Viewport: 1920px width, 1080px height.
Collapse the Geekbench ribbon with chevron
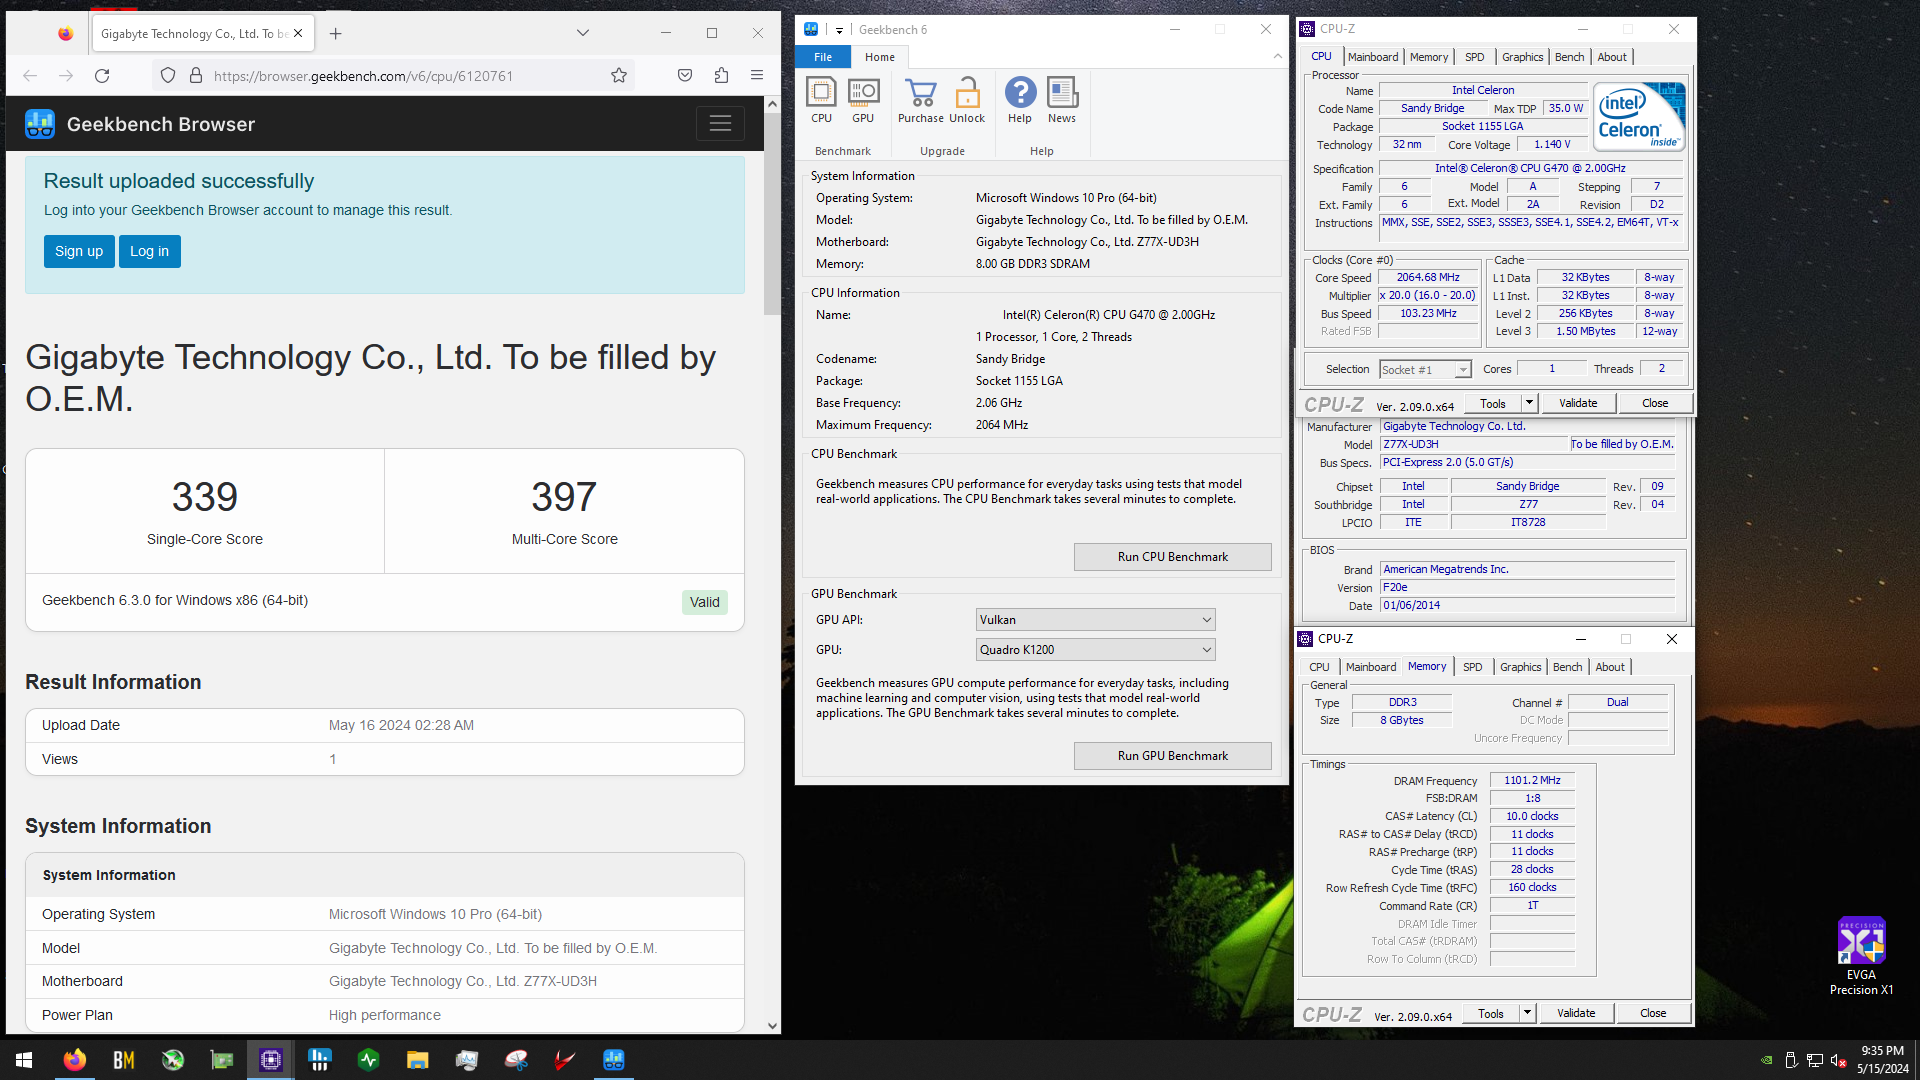pos(1277,57)
